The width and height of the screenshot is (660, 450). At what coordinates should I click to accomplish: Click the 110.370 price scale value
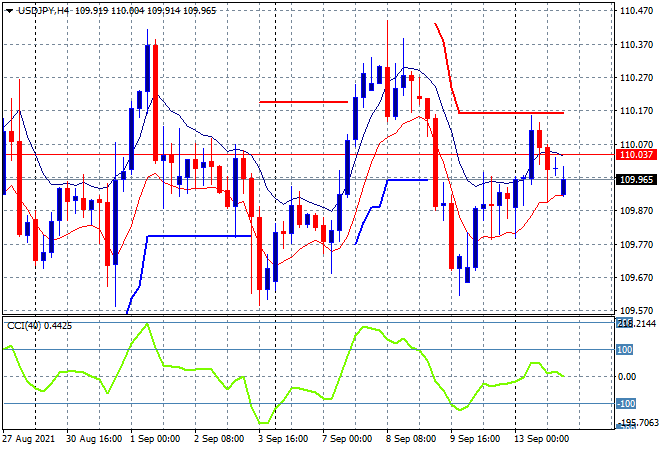(x=636, y=44)
